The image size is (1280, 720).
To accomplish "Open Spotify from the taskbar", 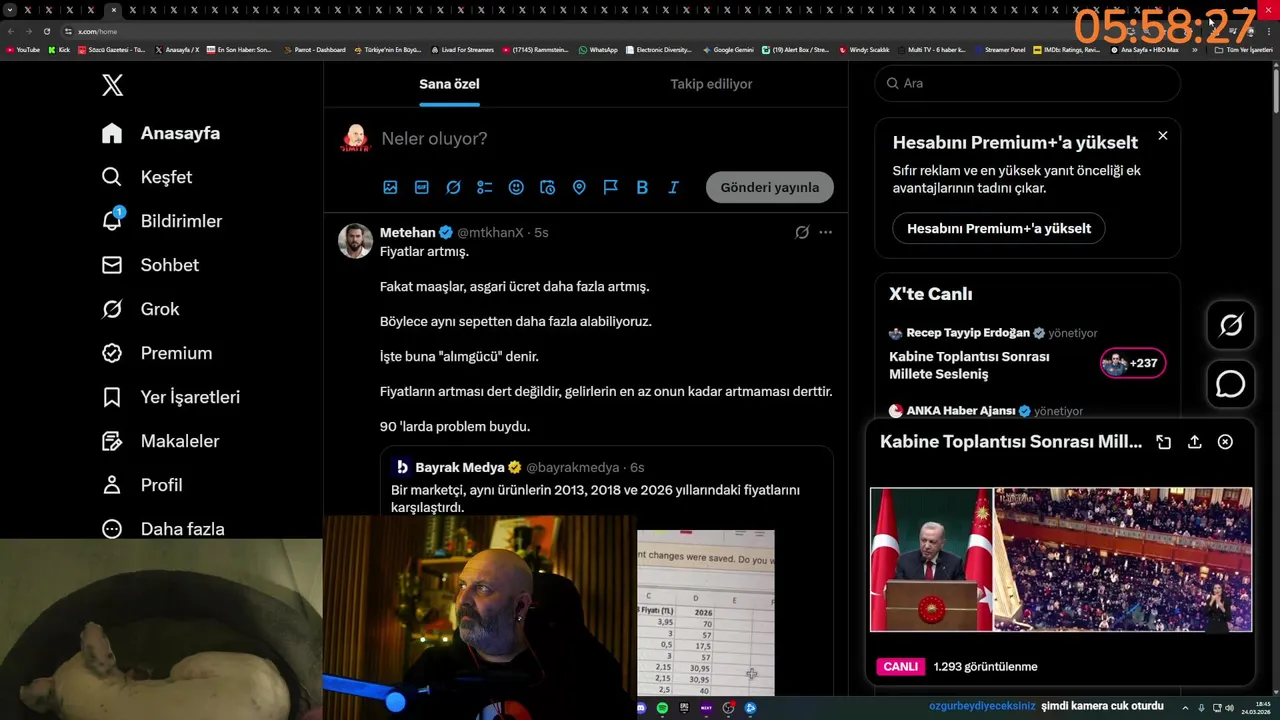I will click(x=662, y=708).
